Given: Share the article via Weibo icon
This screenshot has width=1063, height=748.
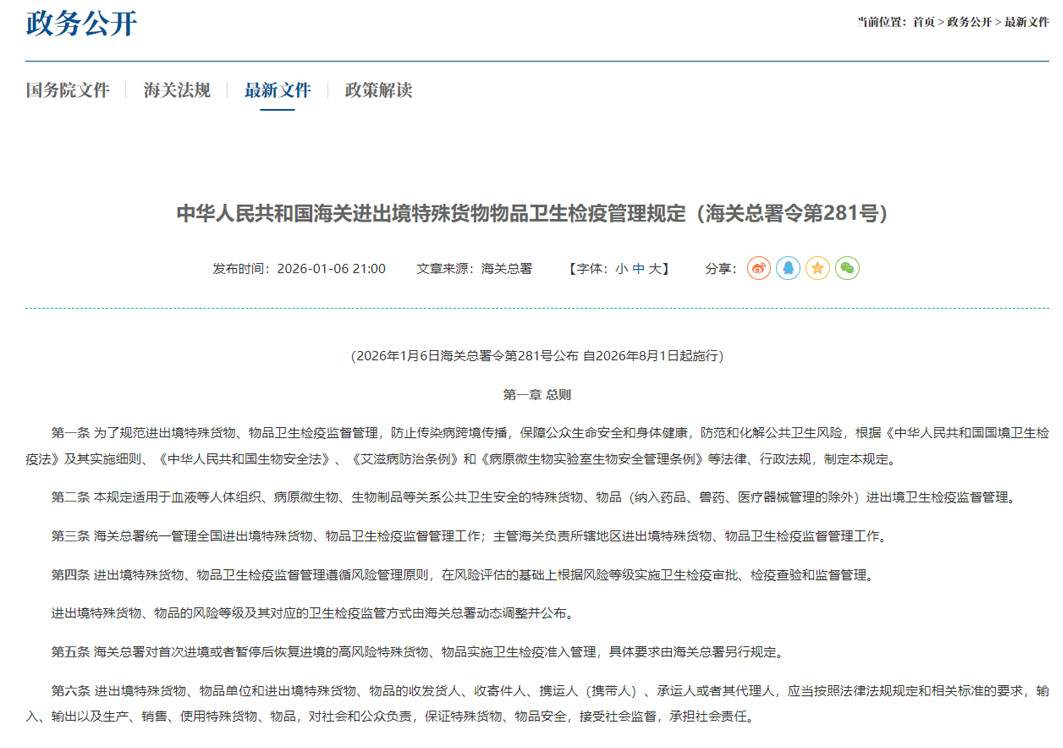Looking at the screenshot, I should pos(757,268).
